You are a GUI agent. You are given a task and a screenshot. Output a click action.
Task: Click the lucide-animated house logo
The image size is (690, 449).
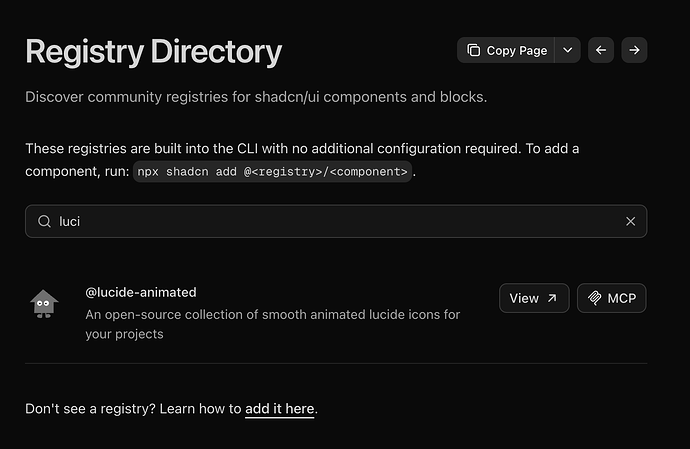click(x=44, y=303)
